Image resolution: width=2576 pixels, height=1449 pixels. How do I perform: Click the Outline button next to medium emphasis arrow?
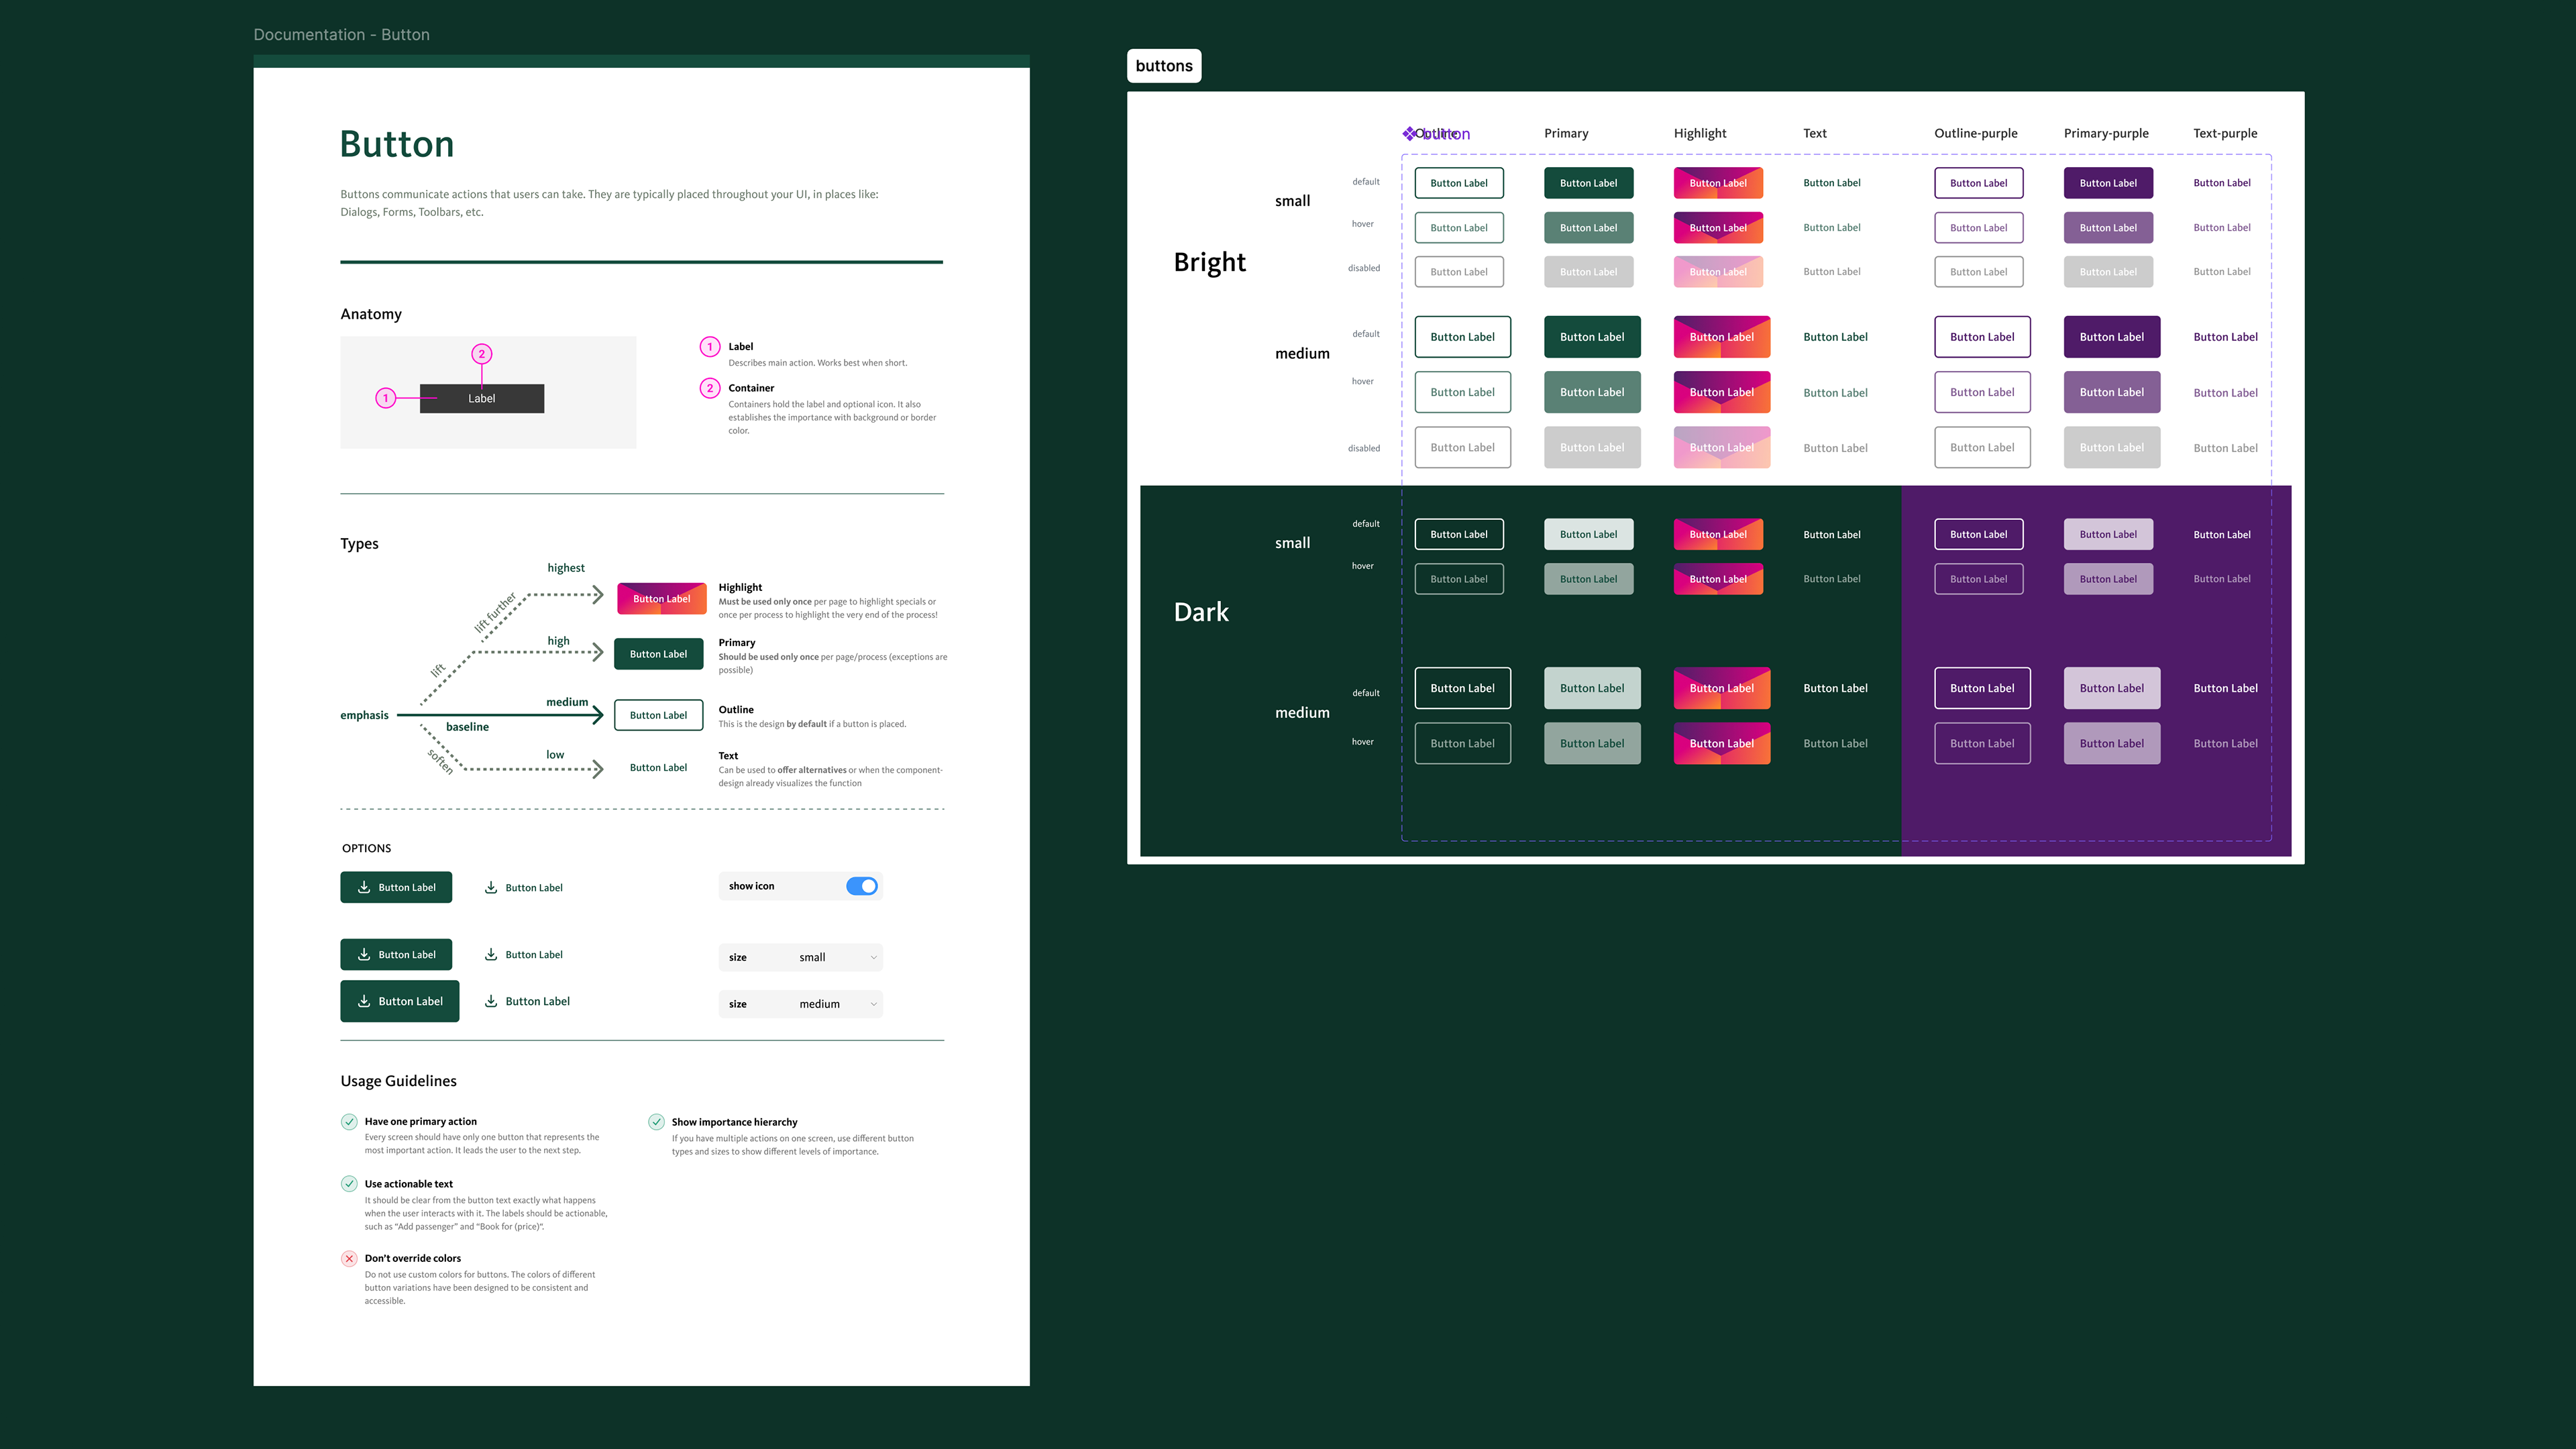658,715
